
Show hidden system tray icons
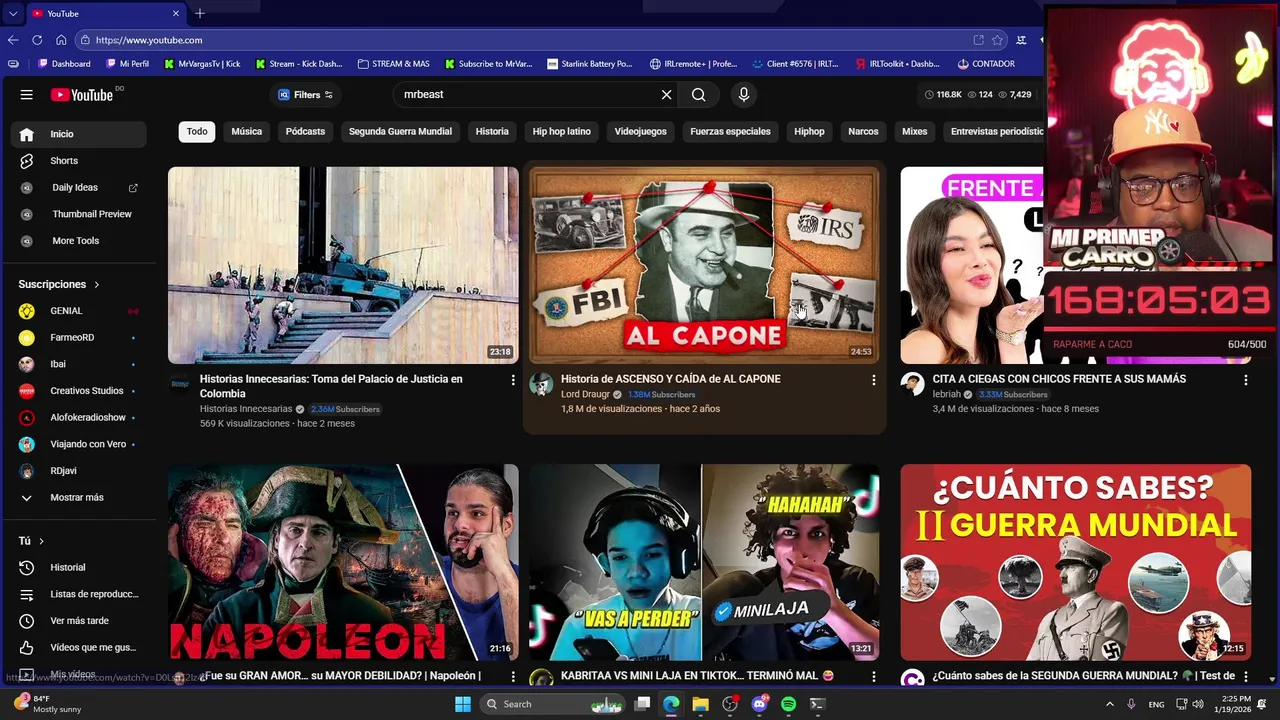[x=1109, y=704]
